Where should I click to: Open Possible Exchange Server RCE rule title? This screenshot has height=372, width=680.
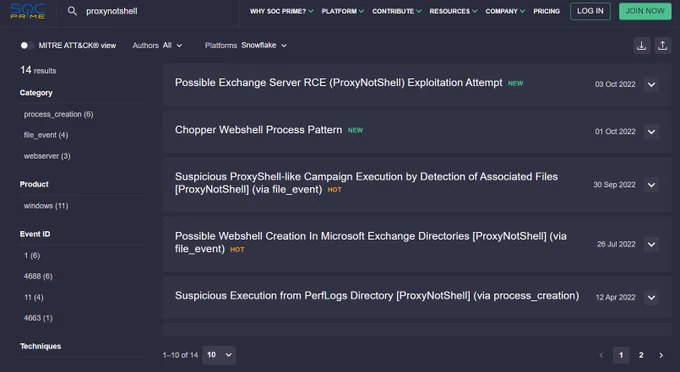[x=338, y=82]
